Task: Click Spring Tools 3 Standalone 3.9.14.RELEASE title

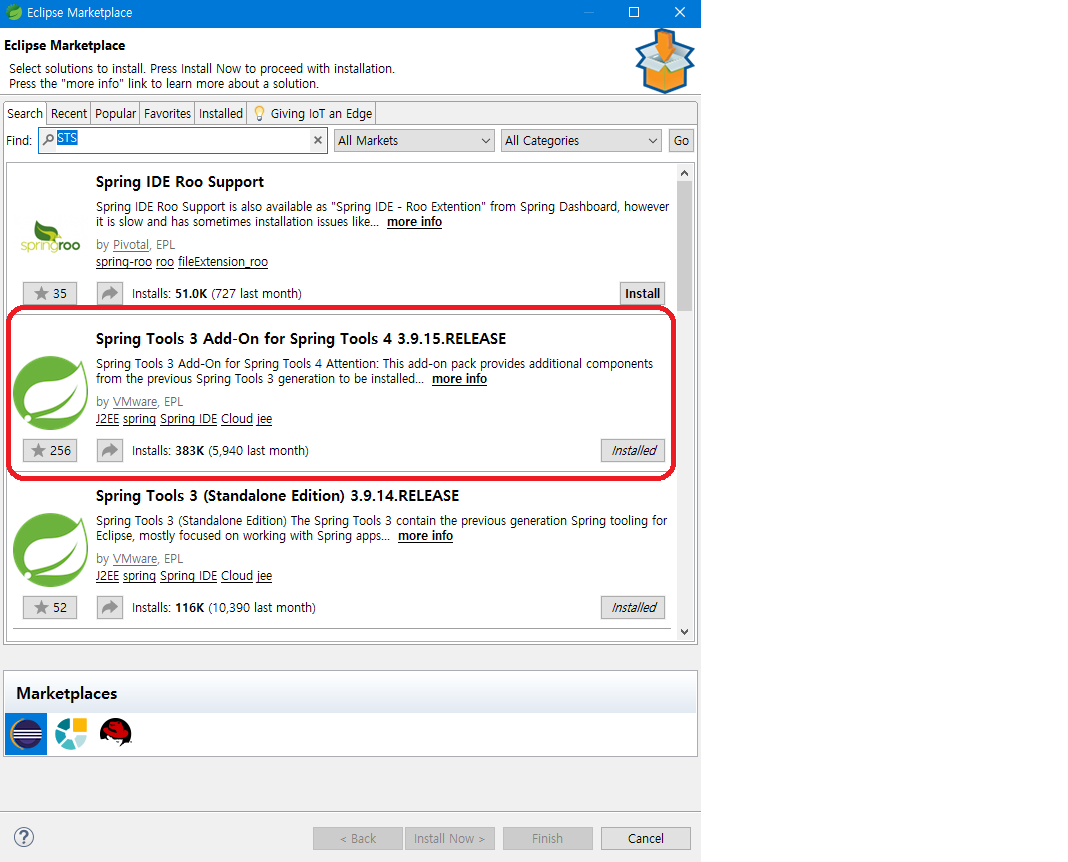Action: point(277,496)
